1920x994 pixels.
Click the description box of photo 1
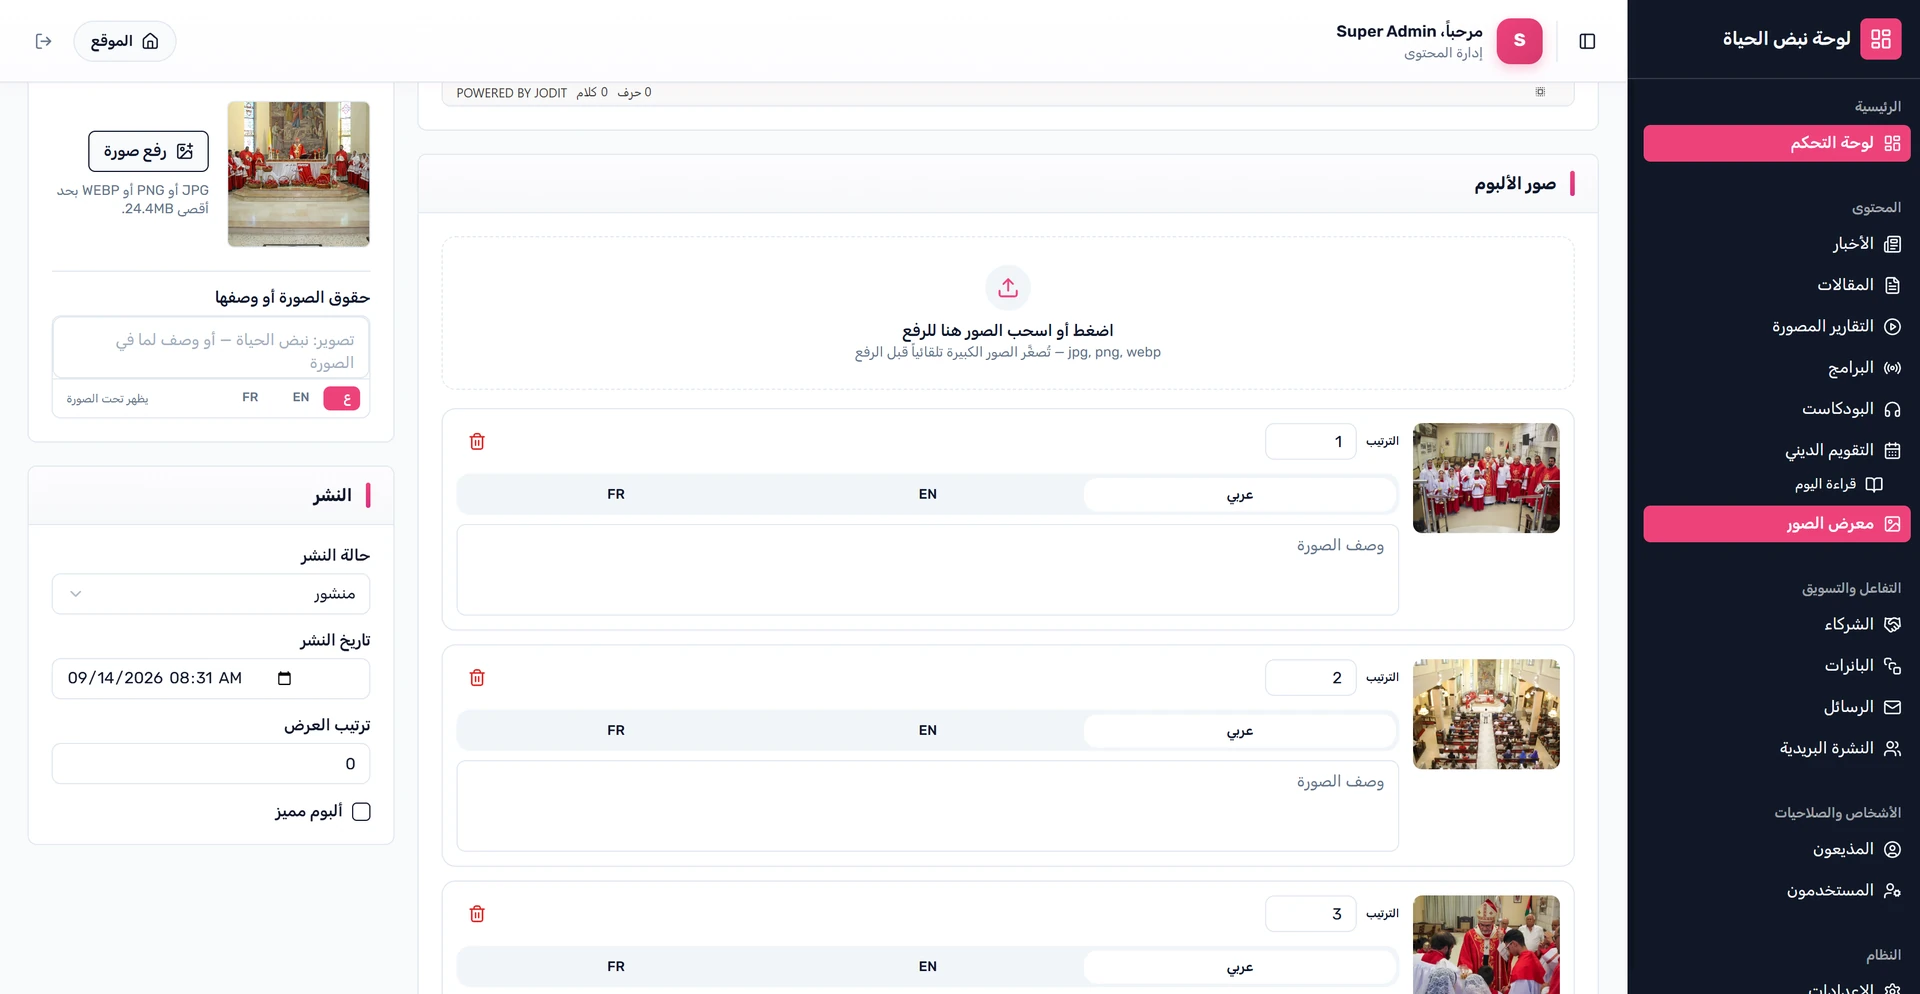[928, 570]
